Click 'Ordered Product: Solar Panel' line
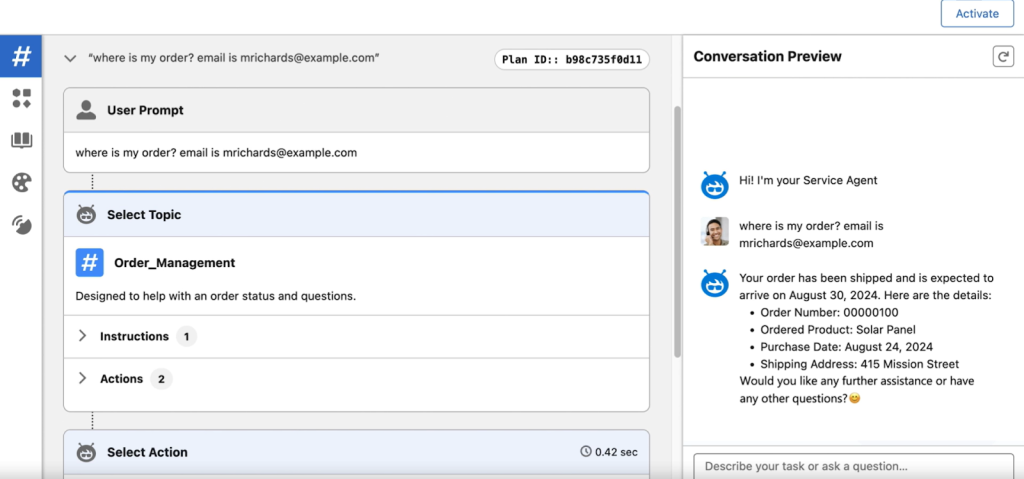 (x=839, y=329)
